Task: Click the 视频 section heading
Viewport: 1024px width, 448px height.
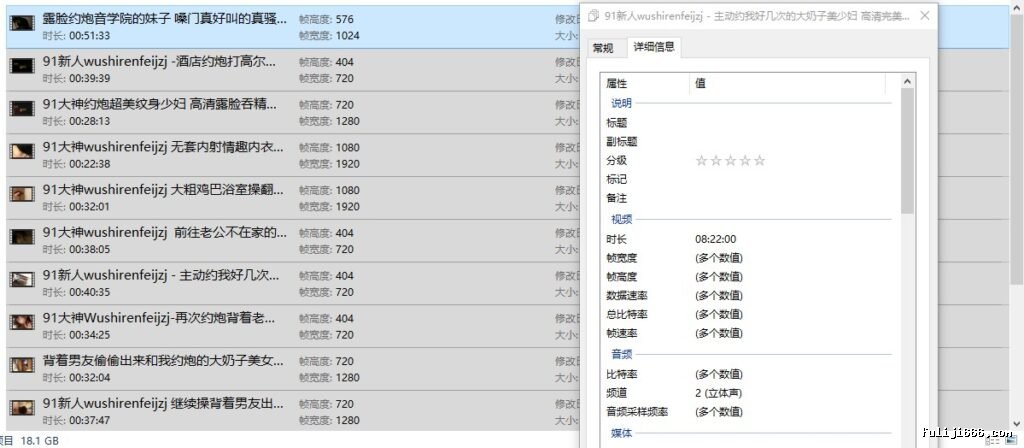Action: (621, 220)
